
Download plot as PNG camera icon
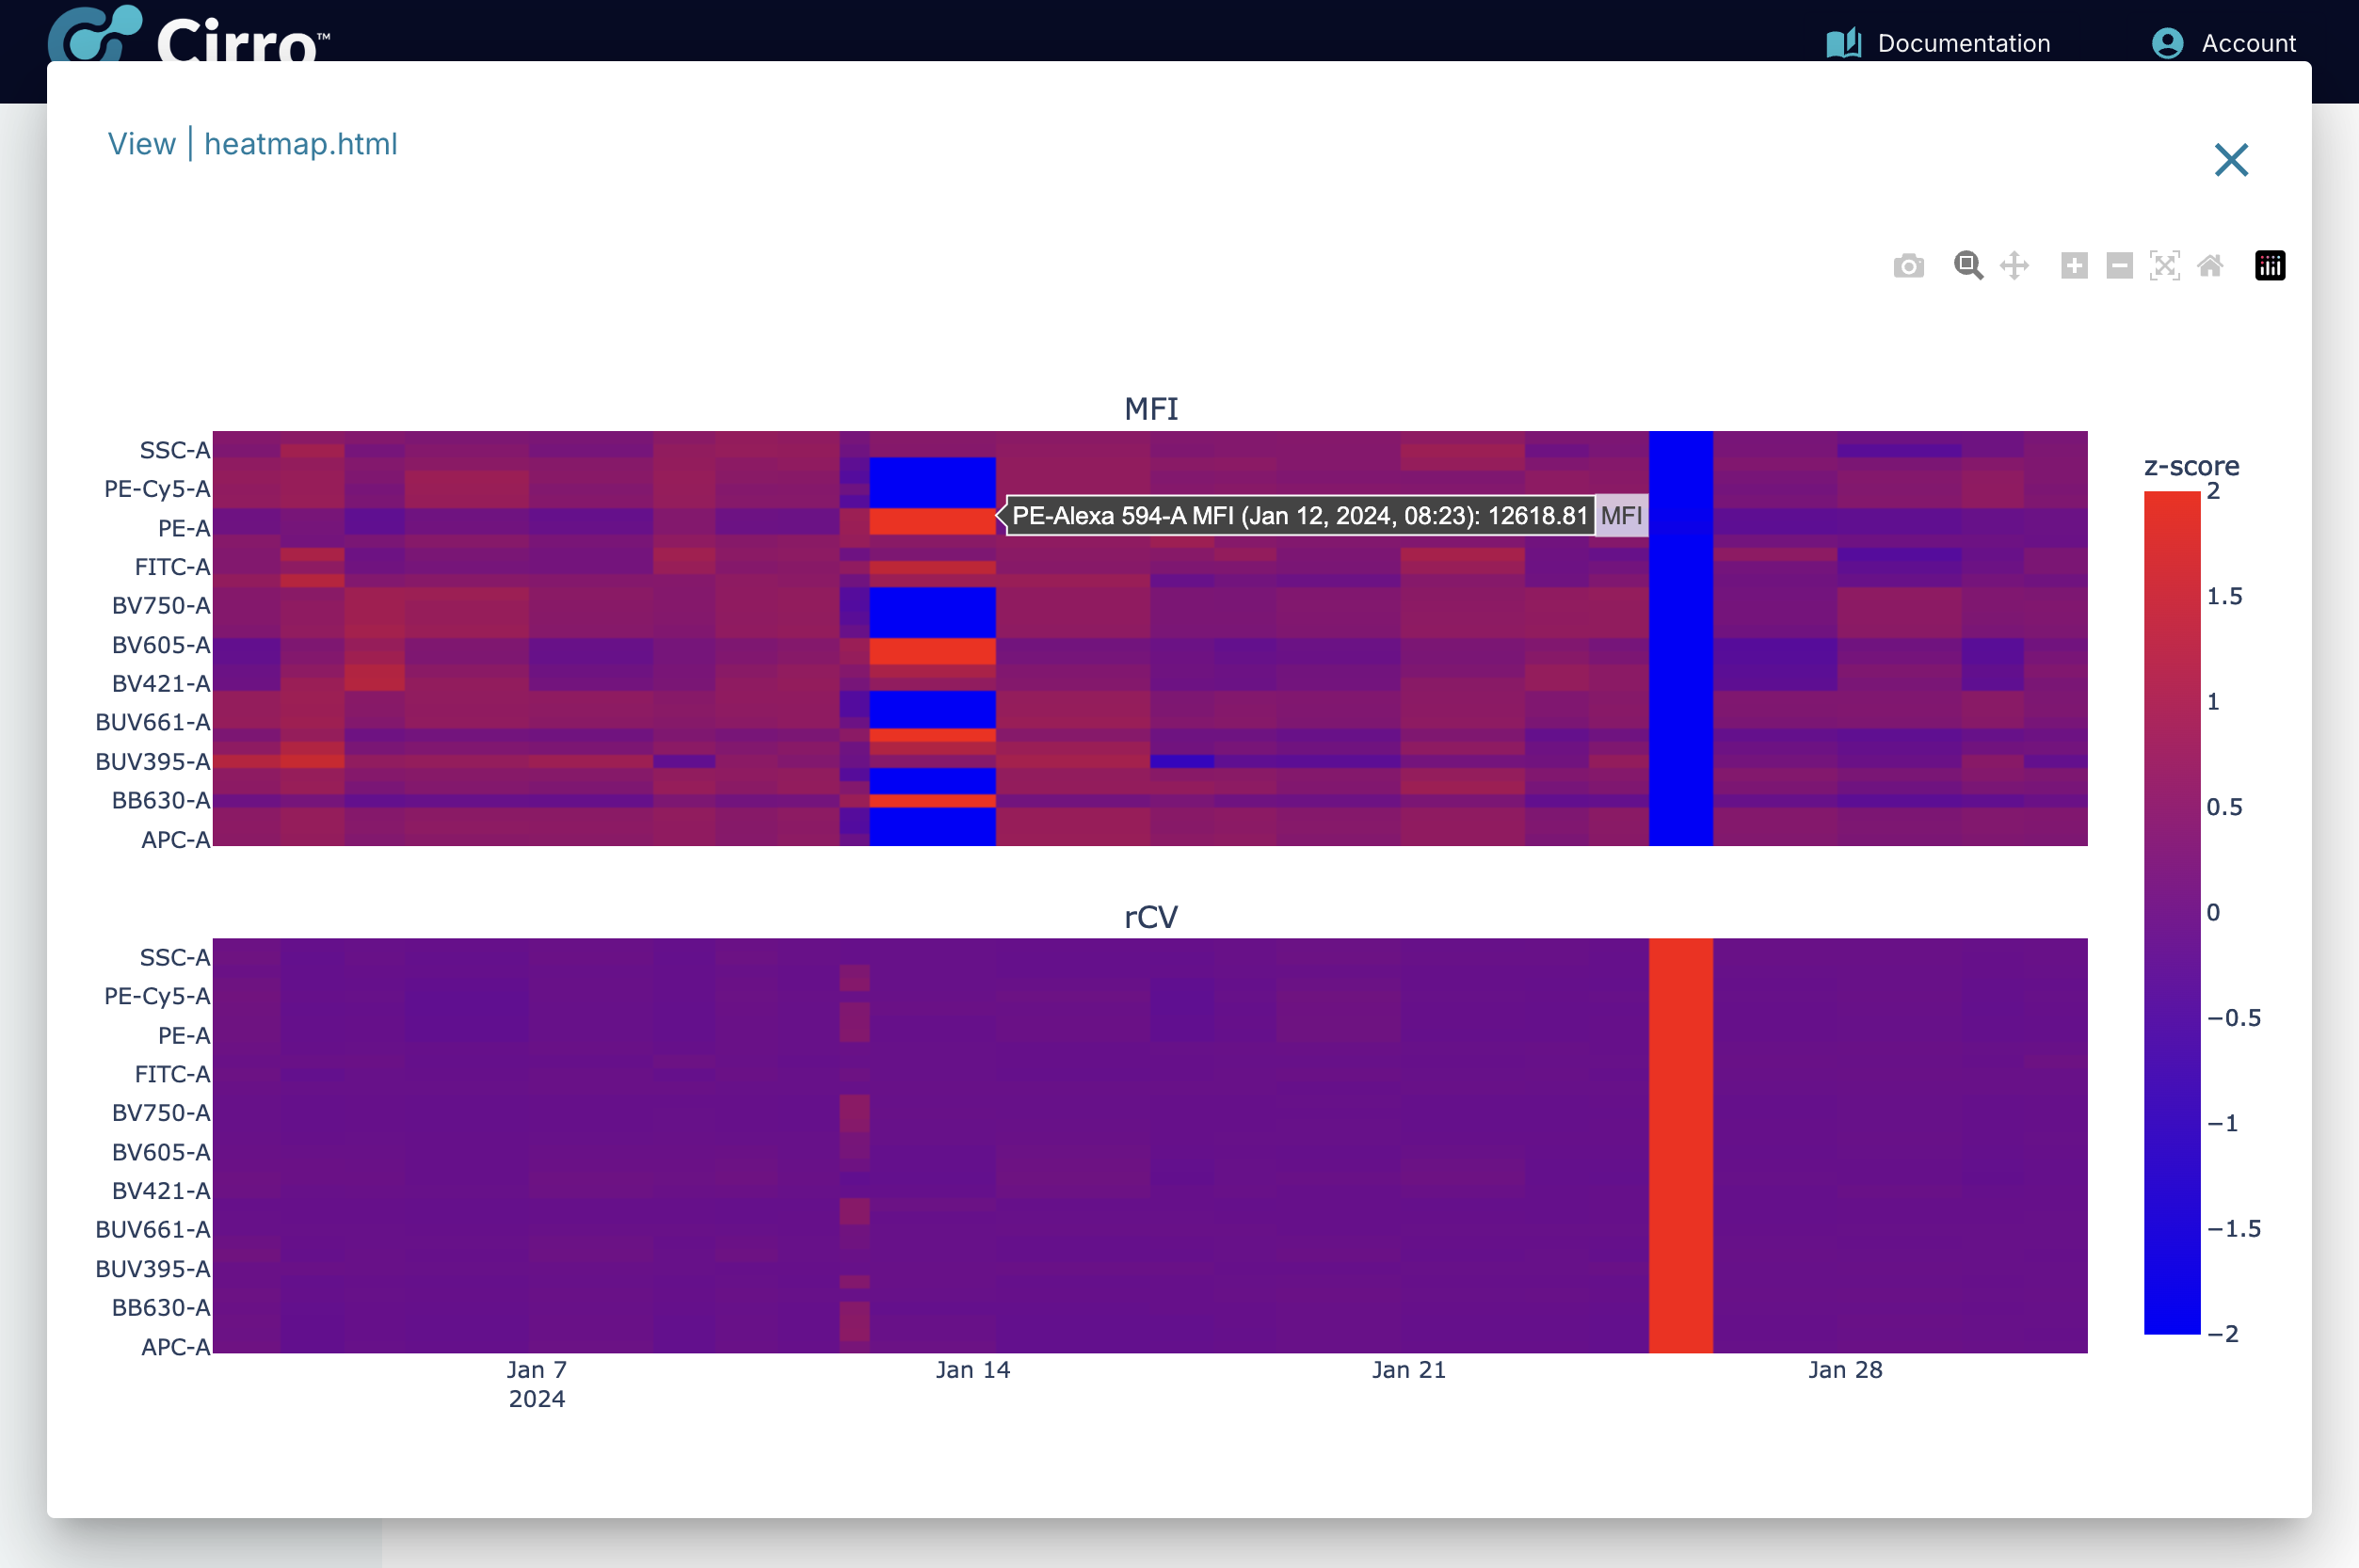tap(1908, 266)
